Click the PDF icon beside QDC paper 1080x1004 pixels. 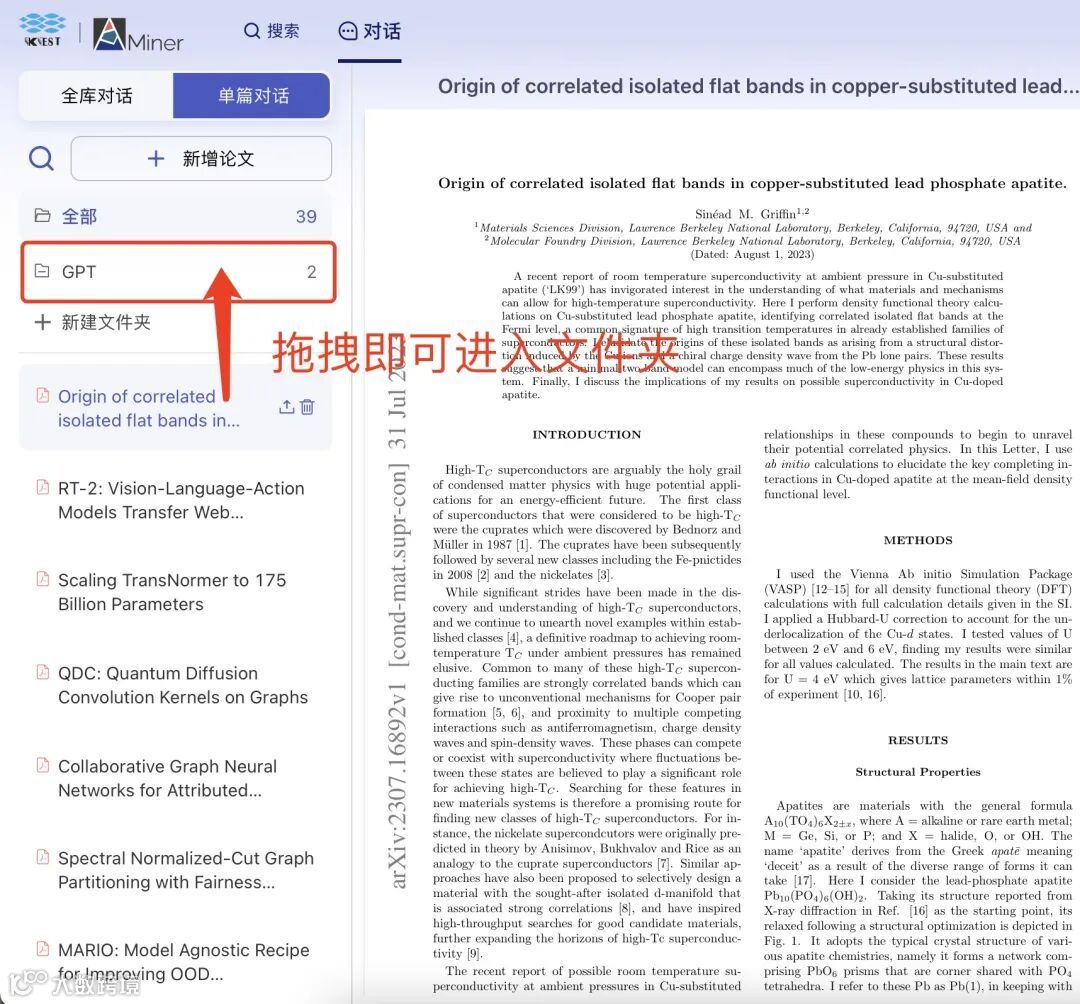click(43, 671)
